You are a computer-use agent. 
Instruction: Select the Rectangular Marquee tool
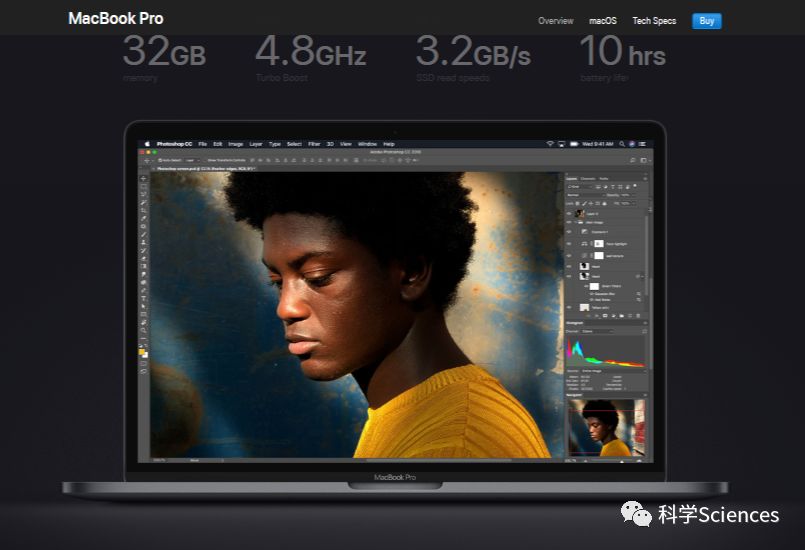143,186
